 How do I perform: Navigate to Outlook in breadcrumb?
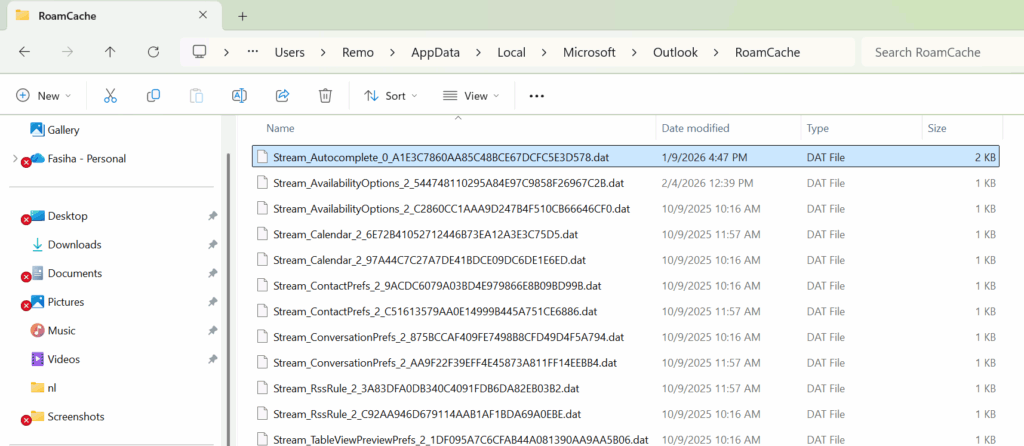click(x=675, y=53)
